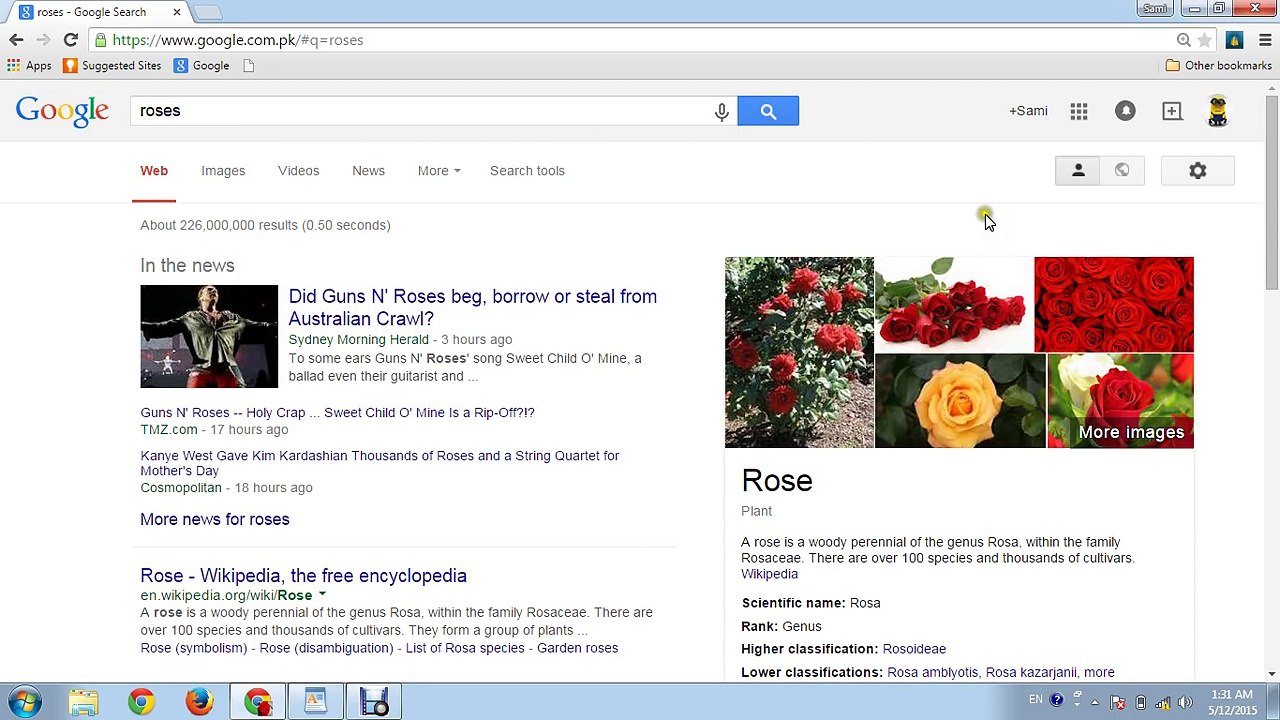Open Action Center flag icon in tray
Screen dimensions: 1280x720
(1119, 702)
